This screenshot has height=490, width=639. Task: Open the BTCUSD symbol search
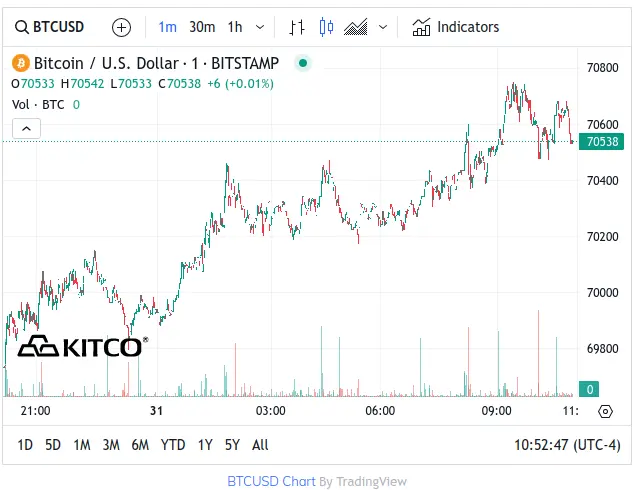49,27
